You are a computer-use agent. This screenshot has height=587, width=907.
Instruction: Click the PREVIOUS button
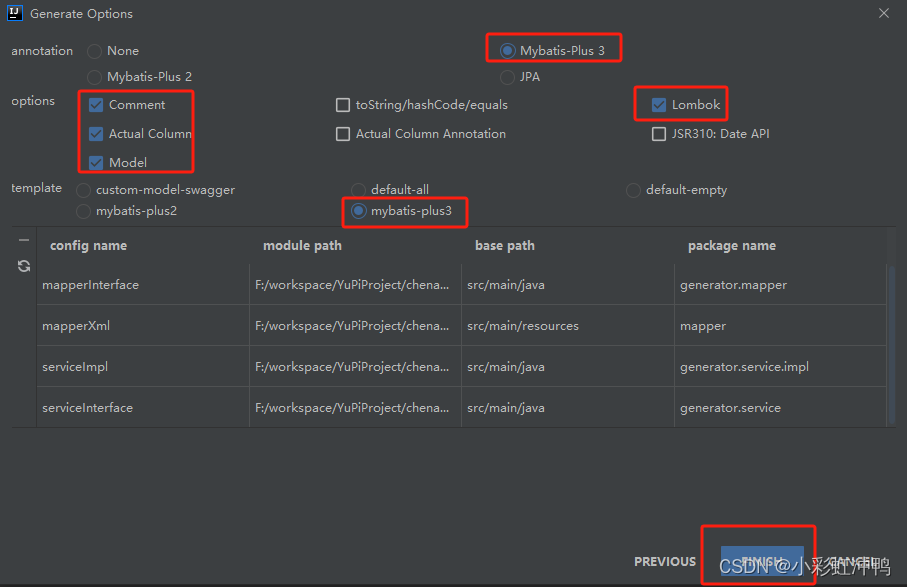click(664, 562)
